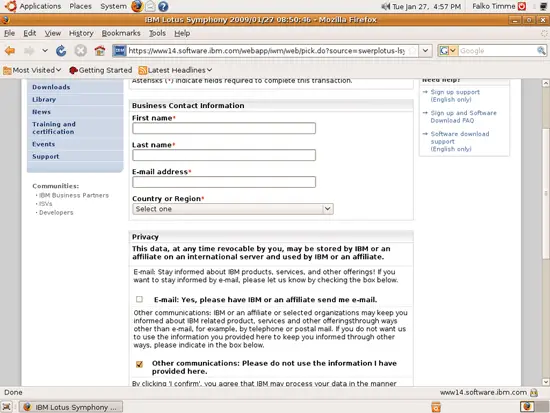550x413 pixels.
Task: Open the Getting Started bookmark
Action: [100, 70]
